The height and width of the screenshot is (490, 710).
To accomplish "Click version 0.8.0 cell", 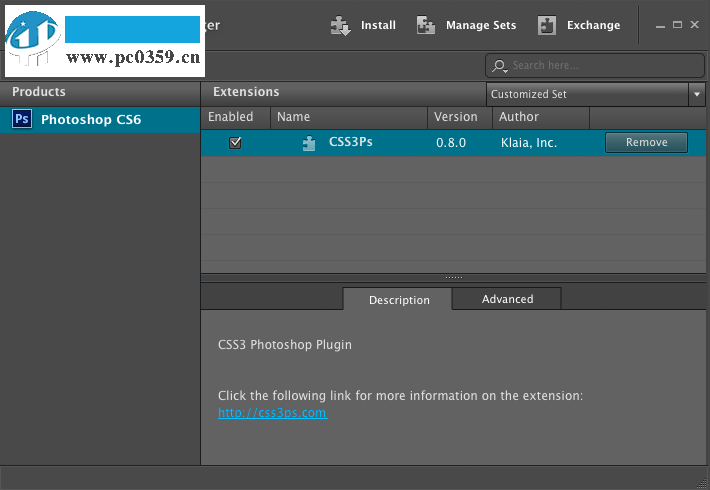I will [451, 143].
